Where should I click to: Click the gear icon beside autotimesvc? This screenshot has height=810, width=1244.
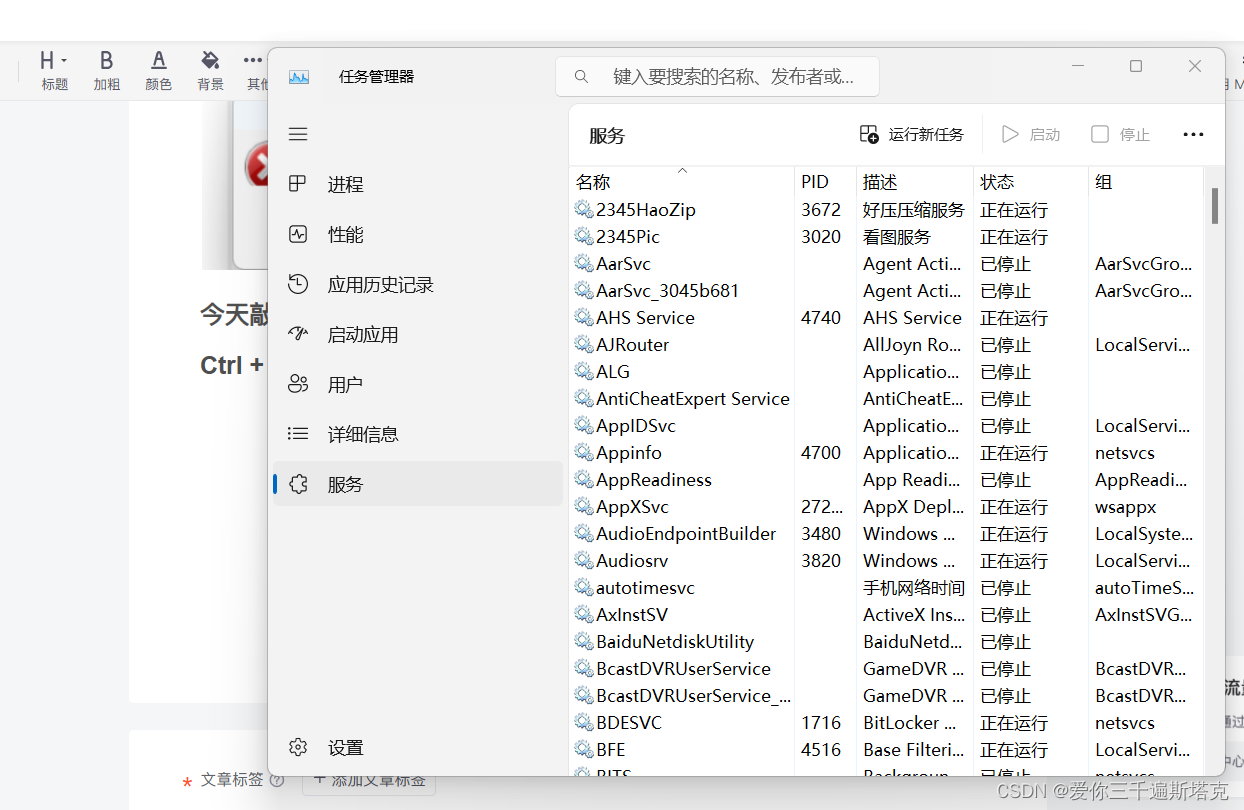click(x=584, y=587)
